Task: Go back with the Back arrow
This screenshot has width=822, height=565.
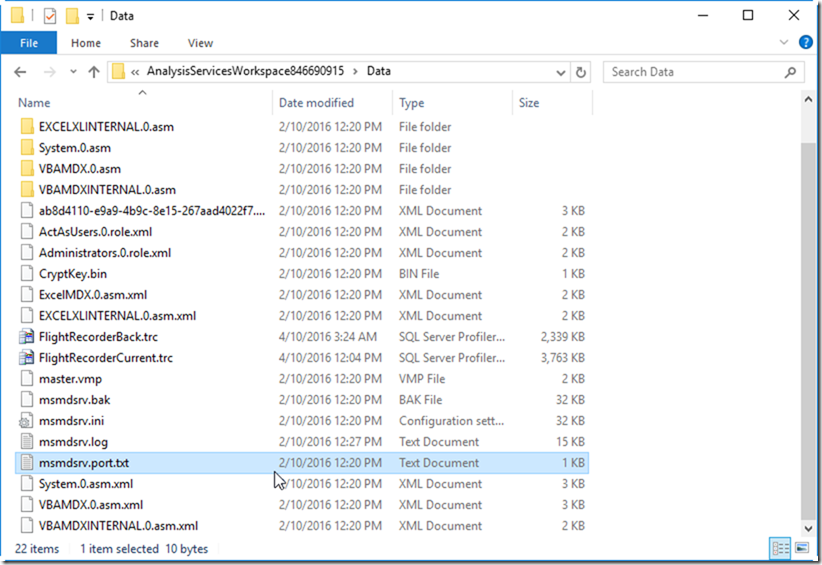Action: [20, 72]
